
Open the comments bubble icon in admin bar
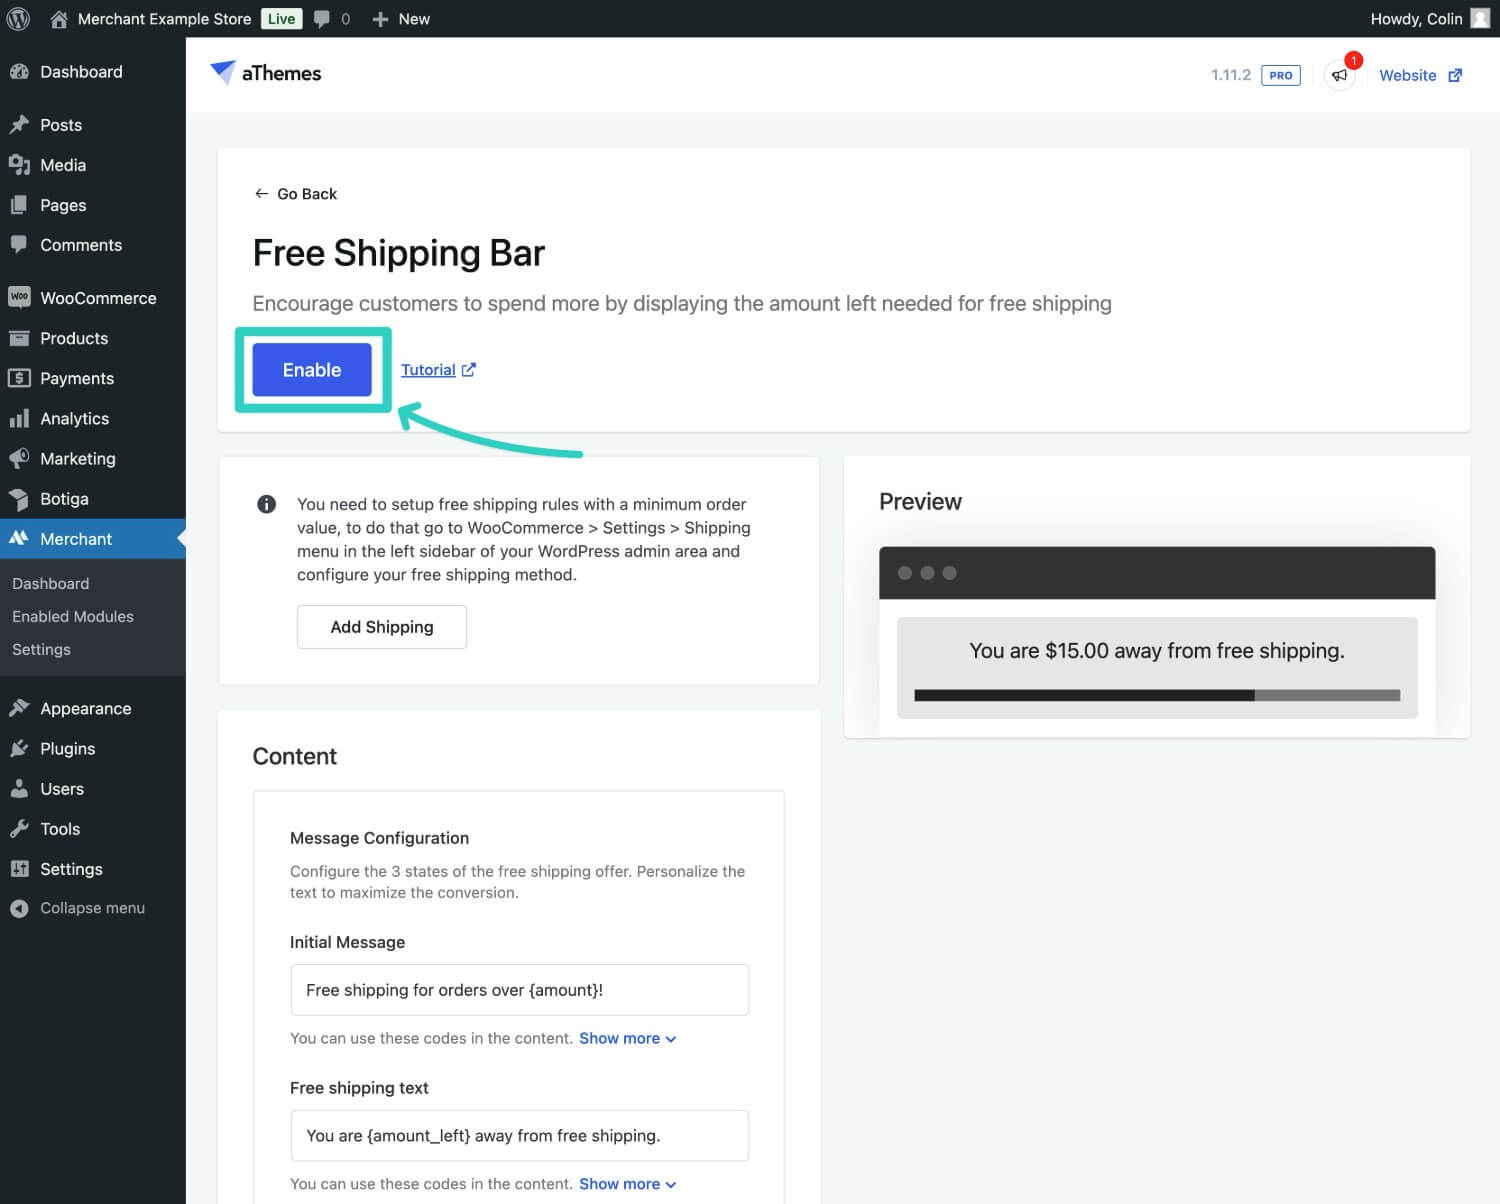pos(322,19)
